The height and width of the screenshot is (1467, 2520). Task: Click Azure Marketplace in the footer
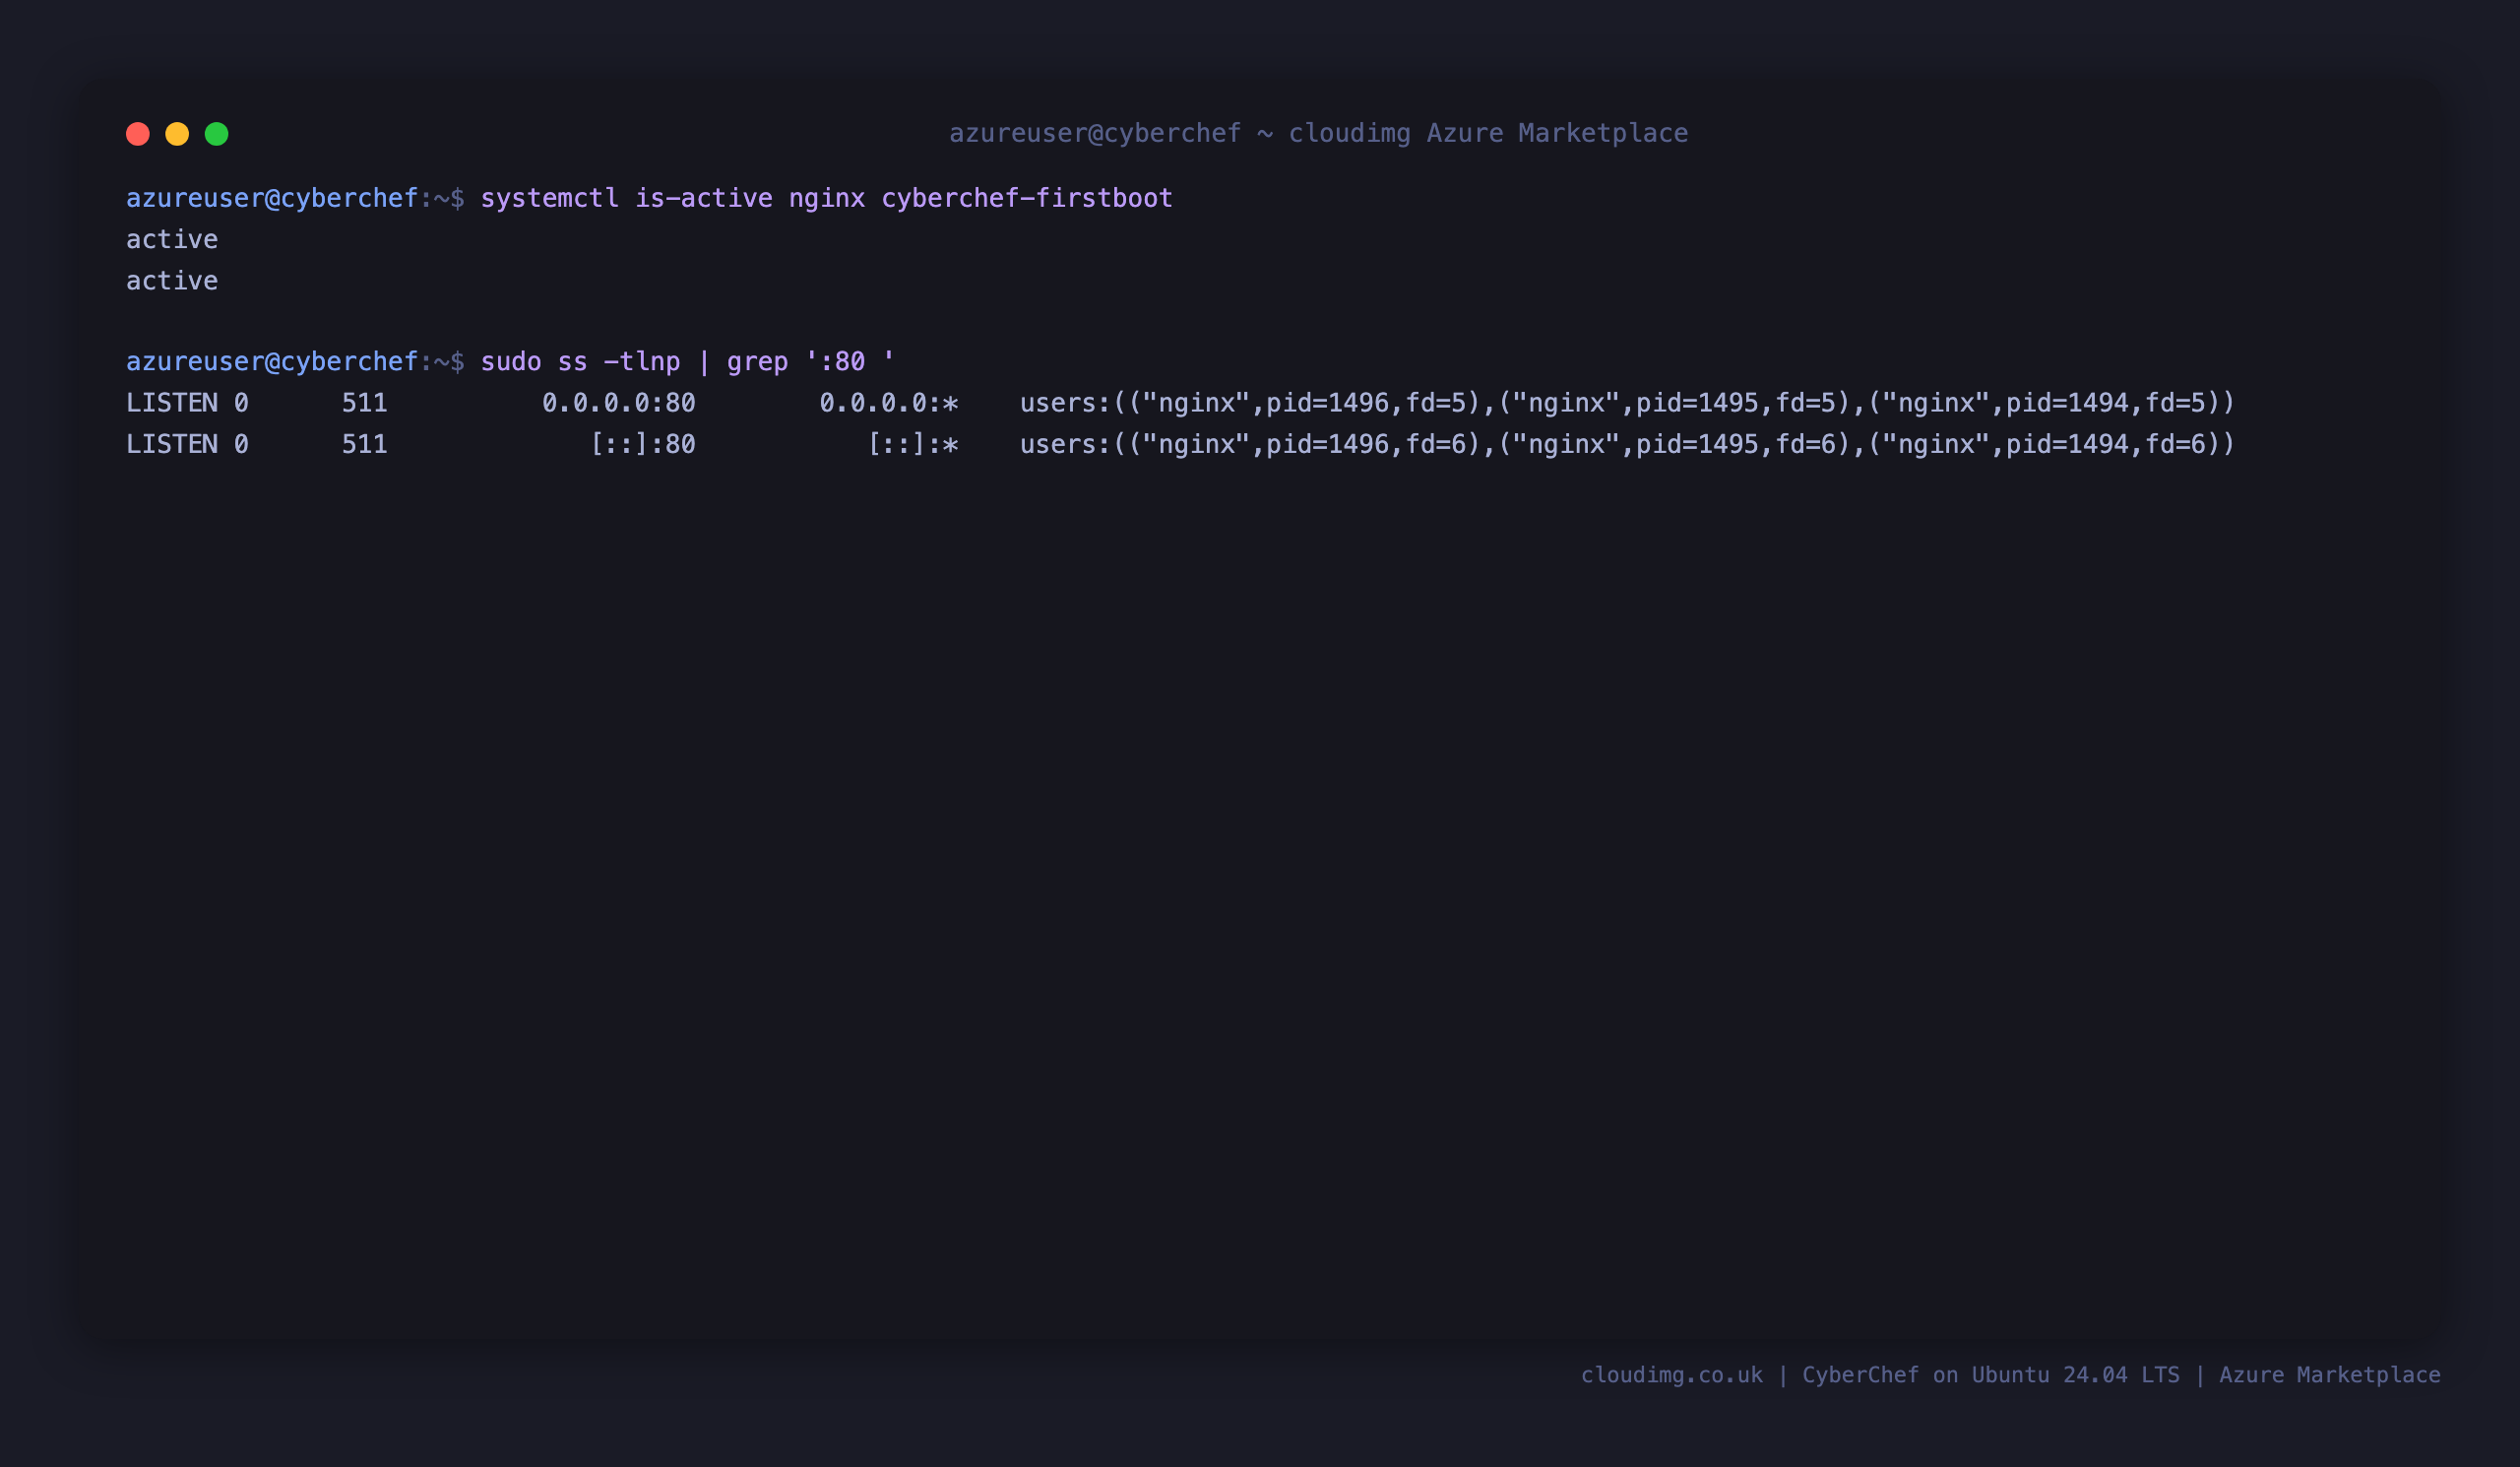coord(2330,1375)
